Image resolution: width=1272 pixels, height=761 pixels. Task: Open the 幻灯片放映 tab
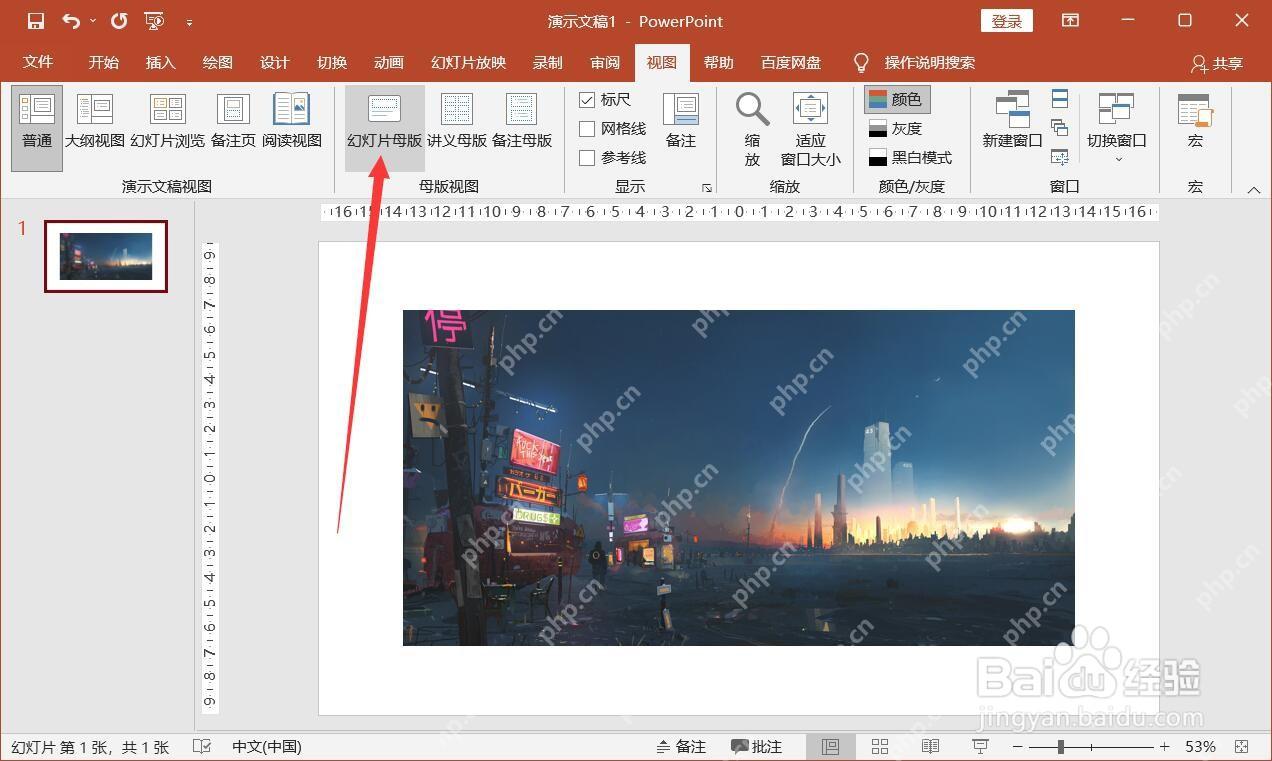point(468,62)
